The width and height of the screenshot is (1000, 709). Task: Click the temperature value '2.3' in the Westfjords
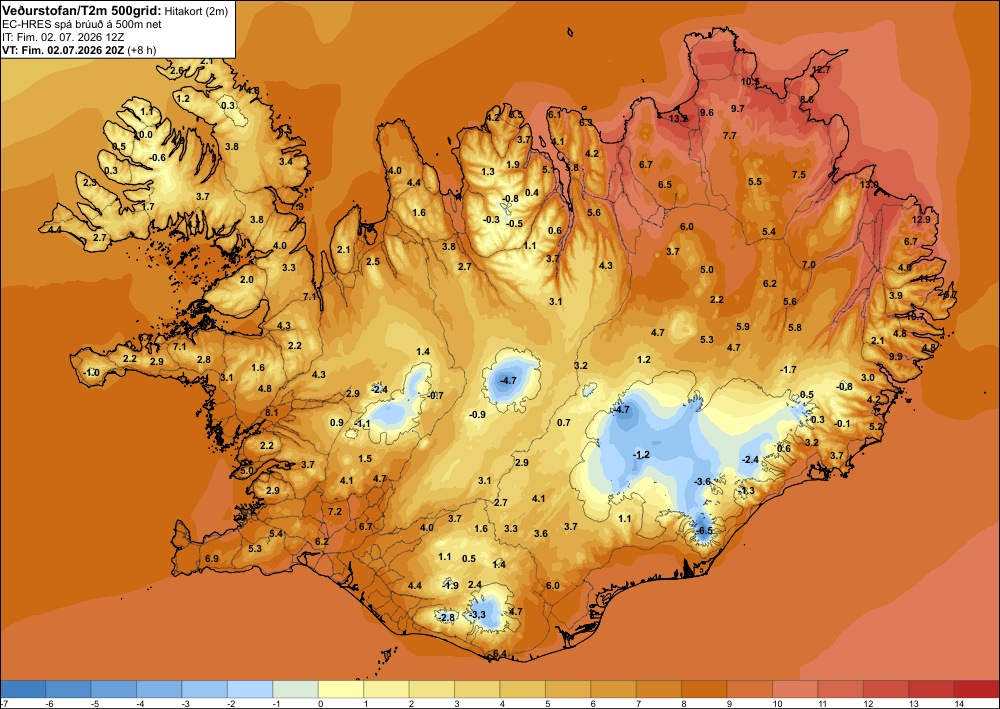pos(90,182)
